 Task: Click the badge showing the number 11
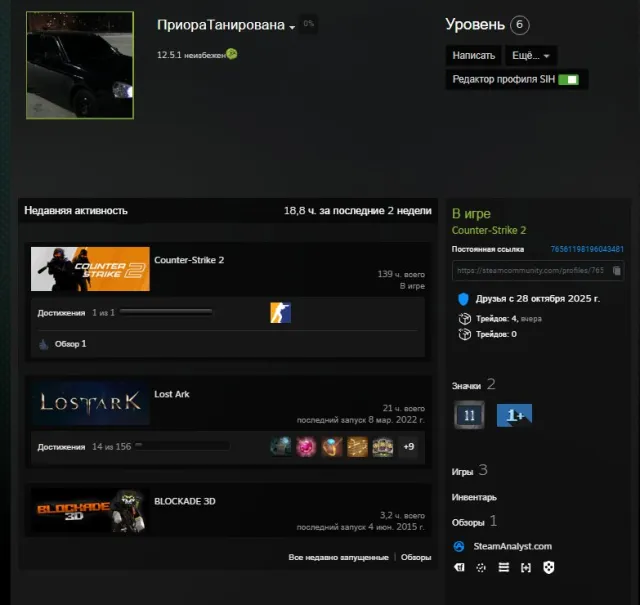tap(469, 415)
